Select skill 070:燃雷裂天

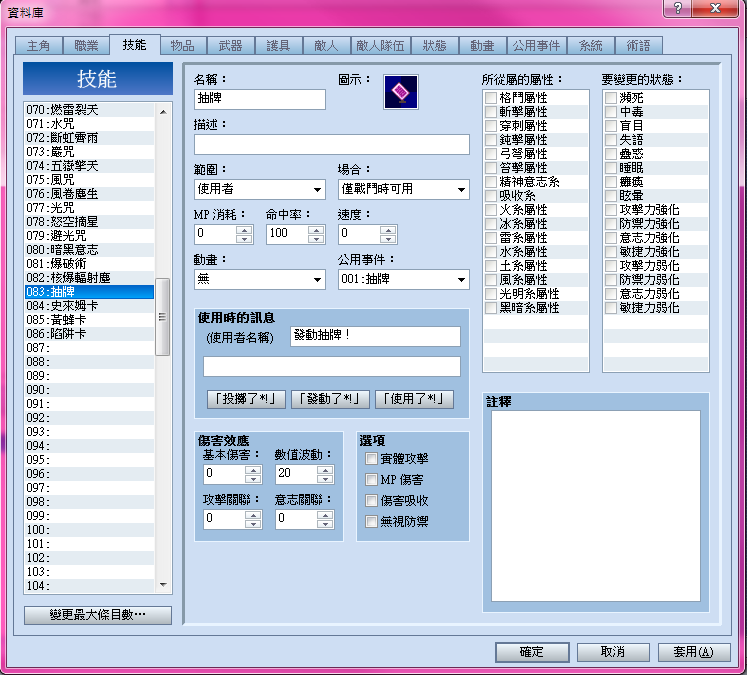coord(90,110)
